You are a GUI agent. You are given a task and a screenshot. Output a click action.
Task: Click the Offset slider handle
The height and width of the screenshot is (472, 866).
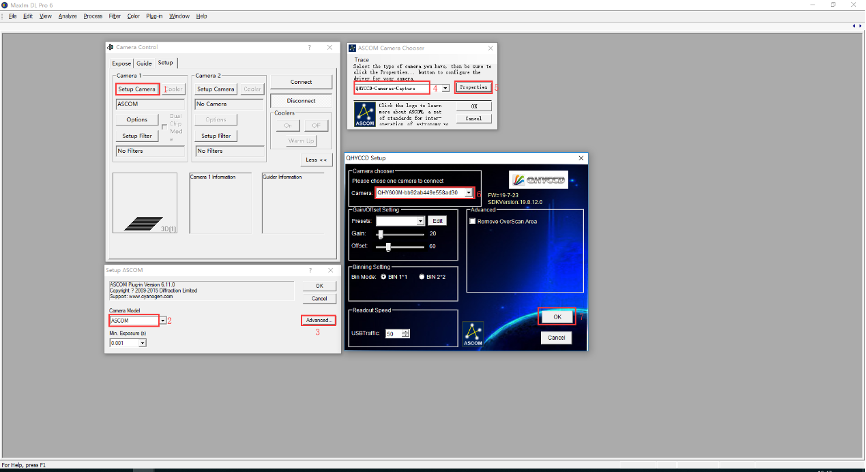click(x=388, y=247)
